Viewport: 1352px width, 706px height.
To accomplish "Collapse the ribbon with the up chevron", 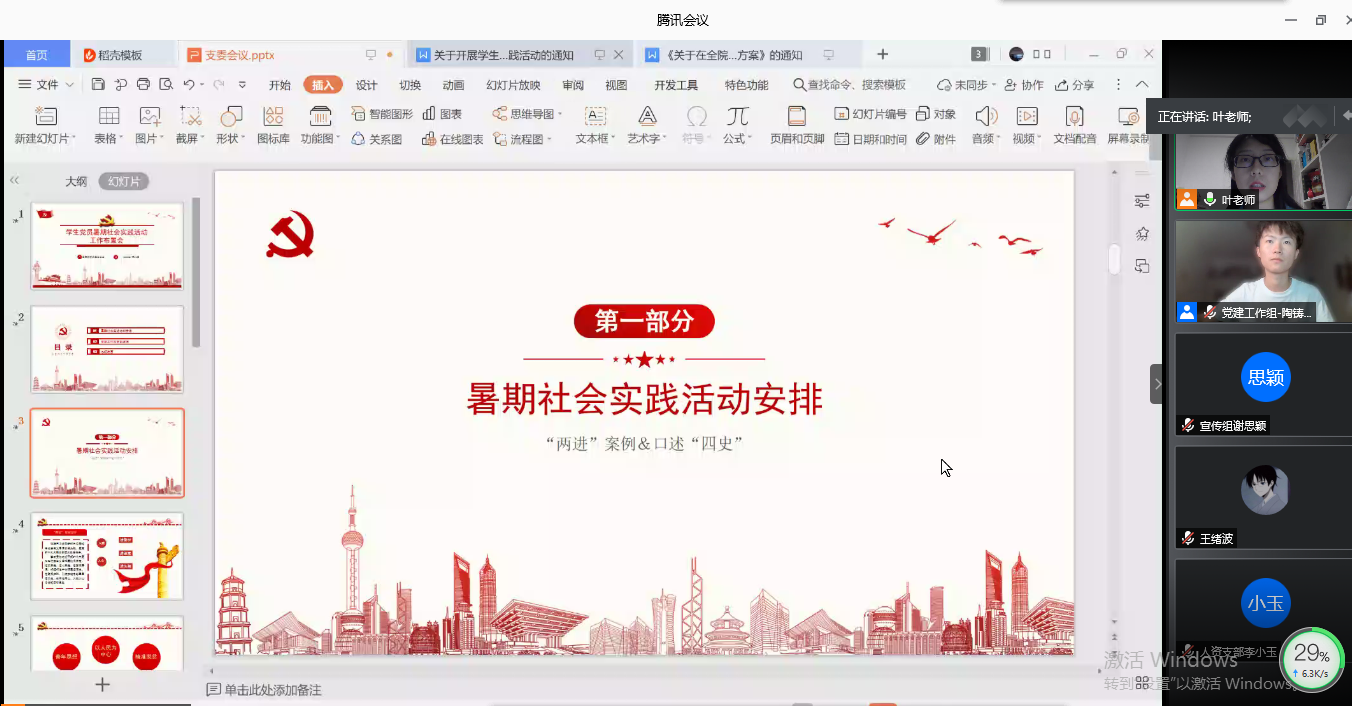I will click(x=1142, y=85).
